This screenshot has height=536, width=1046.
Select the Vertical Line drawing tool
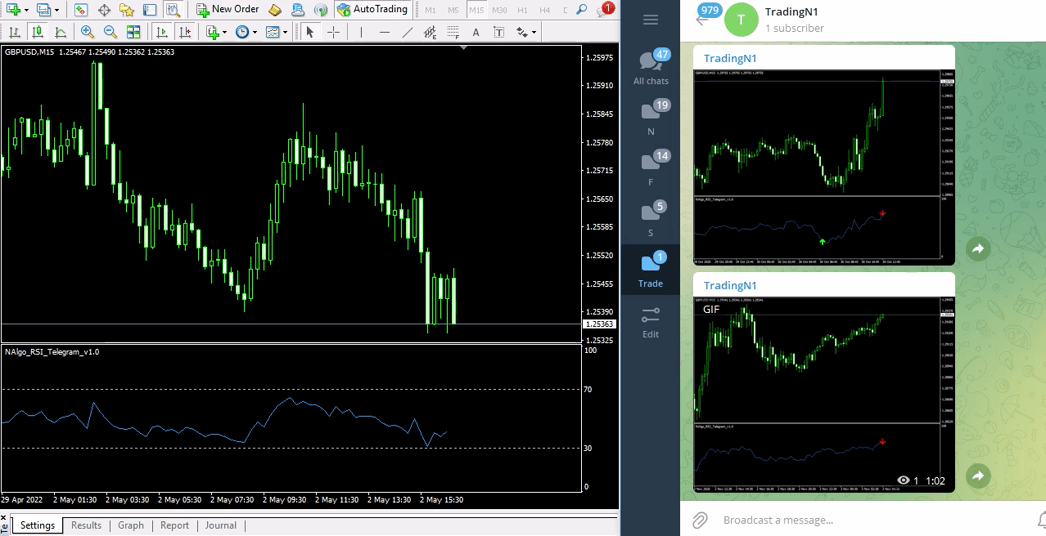coord(361,31)
